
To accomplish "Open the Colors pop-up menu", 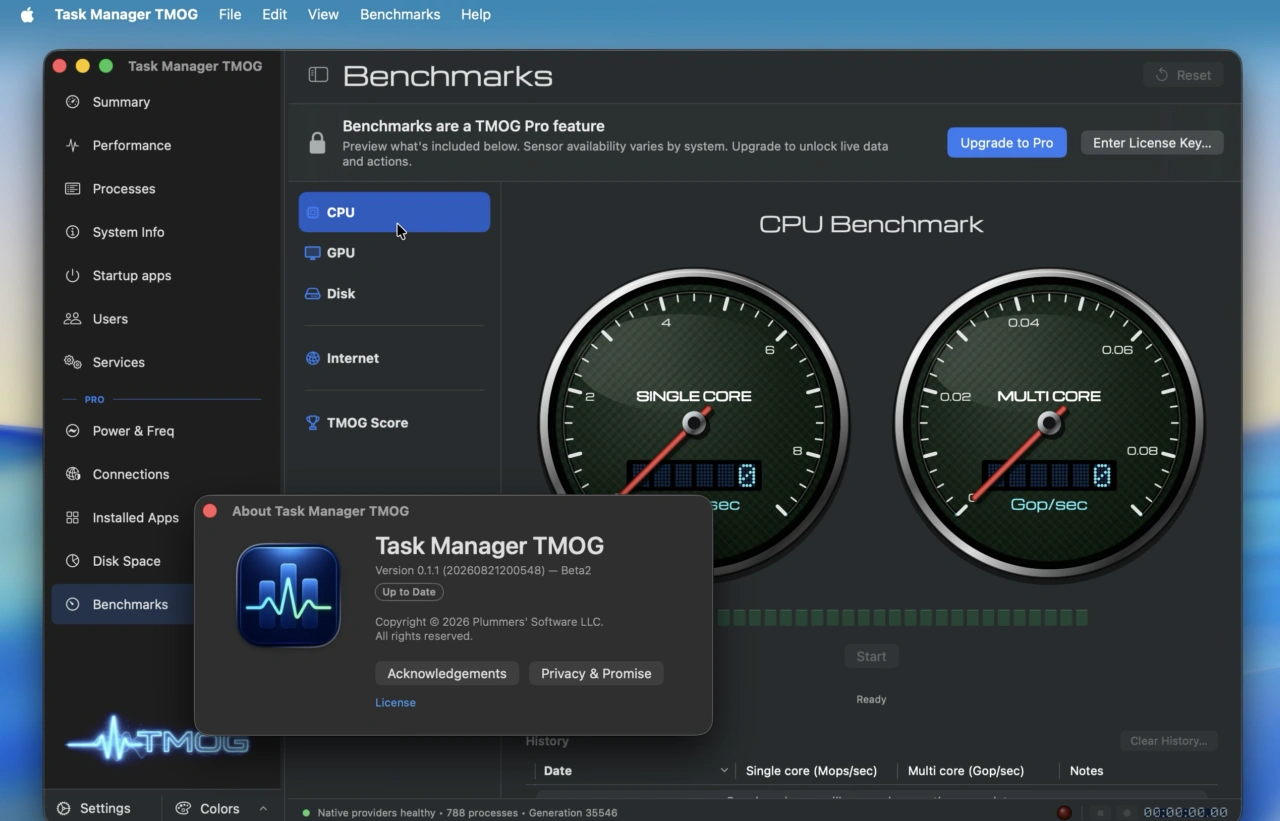I will [222, 808].
